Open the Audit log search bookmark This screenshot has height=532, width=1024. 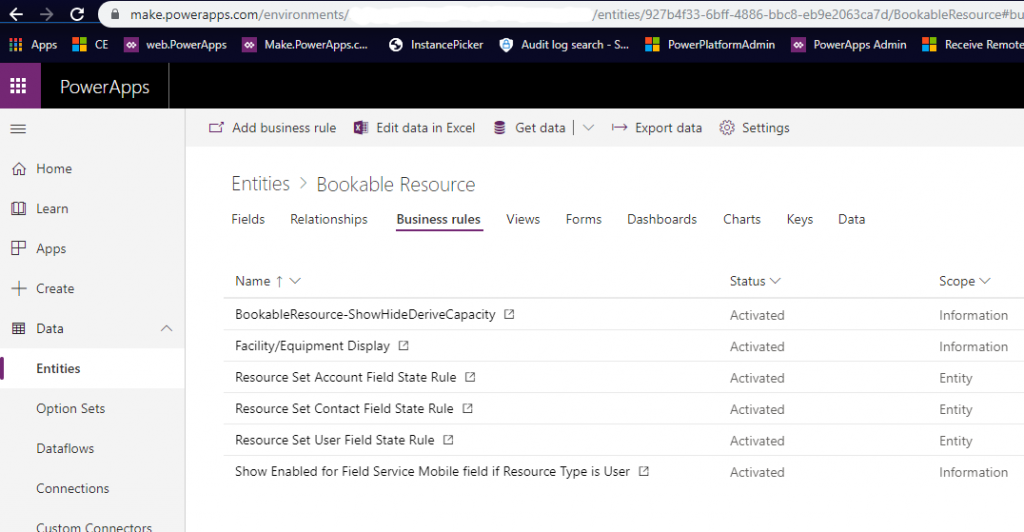[x=564, y=44]
